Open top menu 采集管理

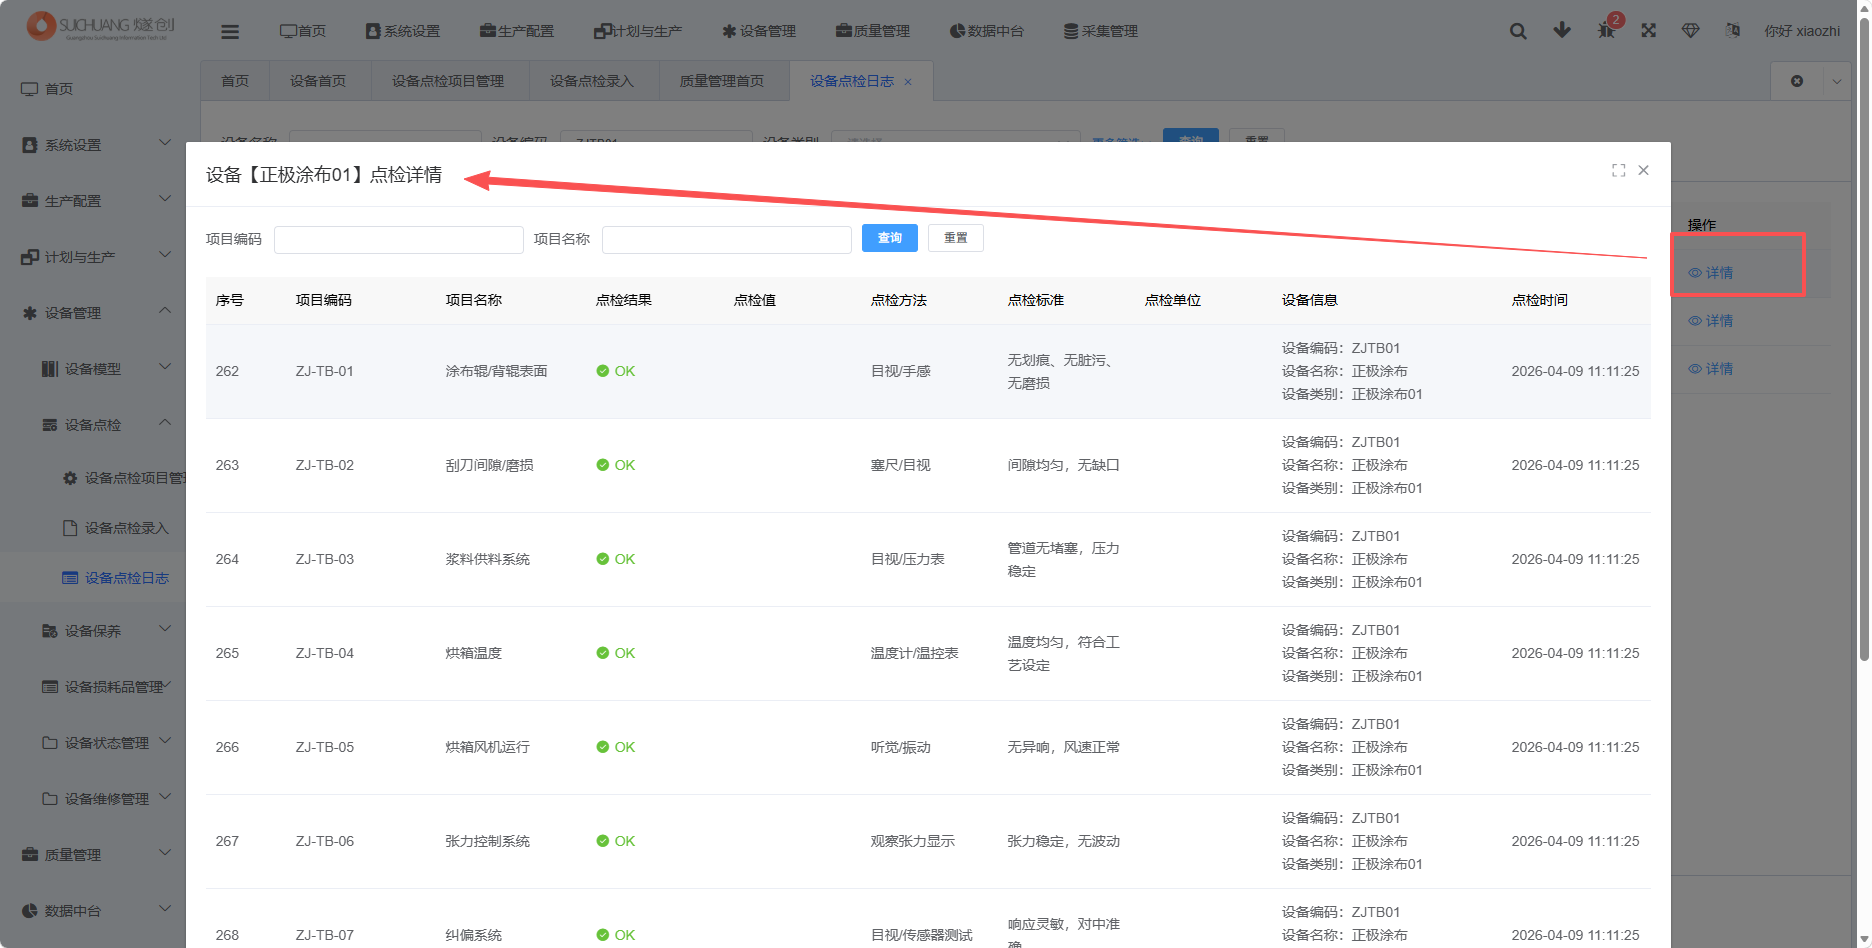pos(1101,31)
